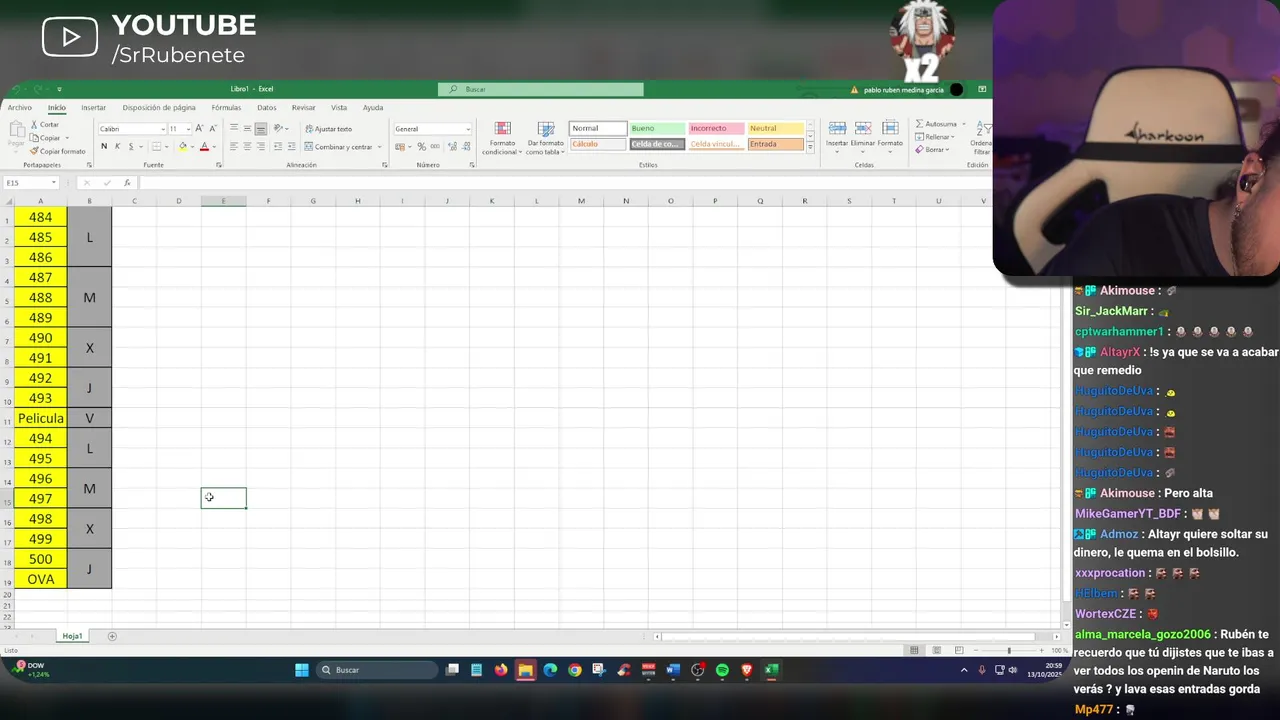Click the increase indent icon
The image size is (1280, 720).
pos(292,146)
